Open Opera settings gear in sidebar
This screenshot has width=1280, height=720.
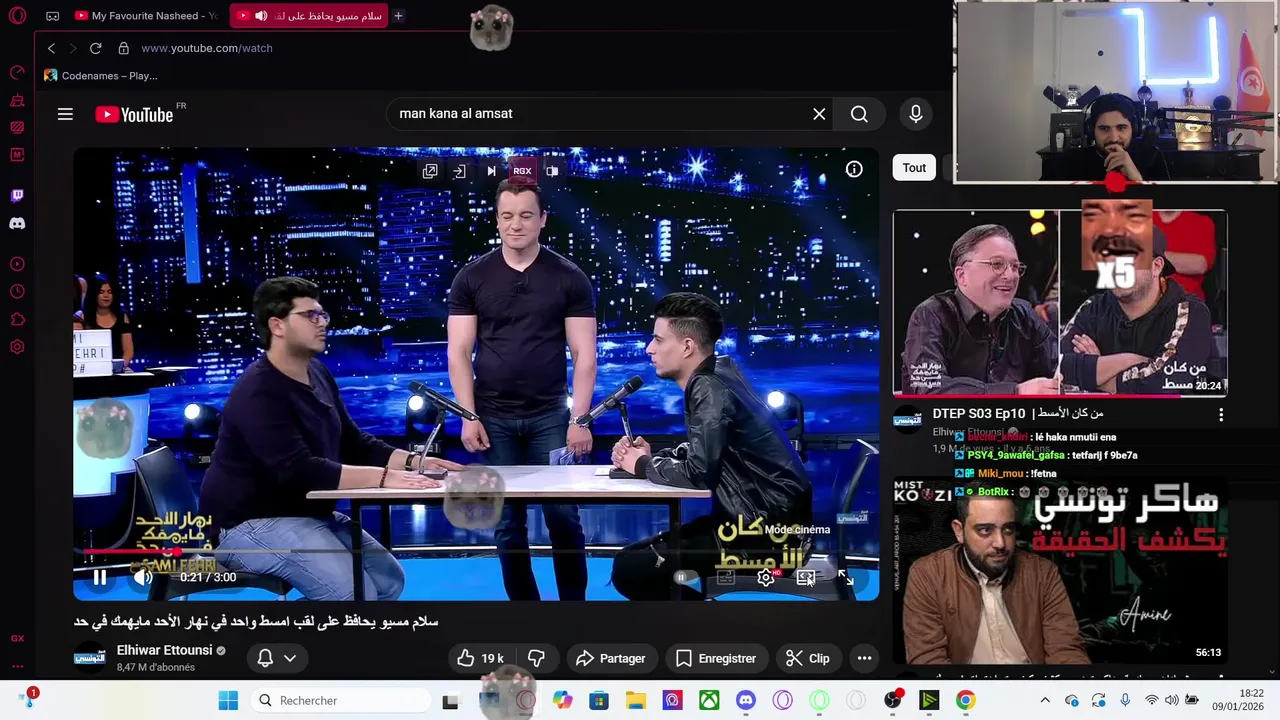pos(17,347)
